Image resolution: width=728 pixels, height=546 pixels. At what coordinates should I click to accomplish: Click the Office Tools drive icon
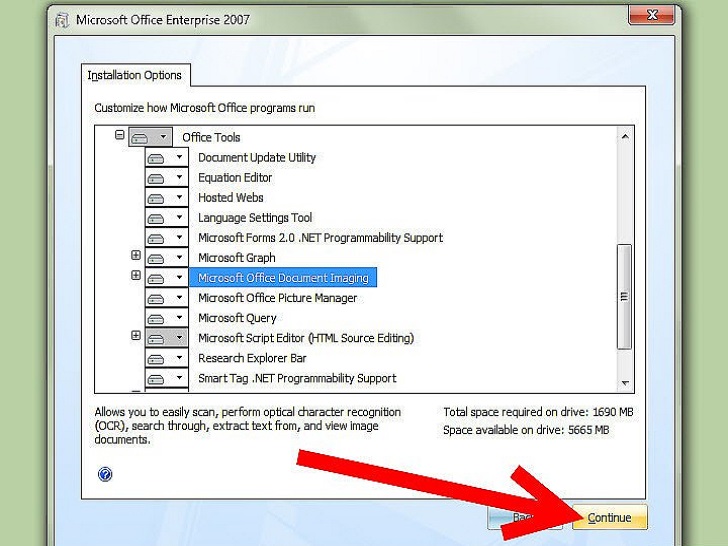click(x=142, y=137)
